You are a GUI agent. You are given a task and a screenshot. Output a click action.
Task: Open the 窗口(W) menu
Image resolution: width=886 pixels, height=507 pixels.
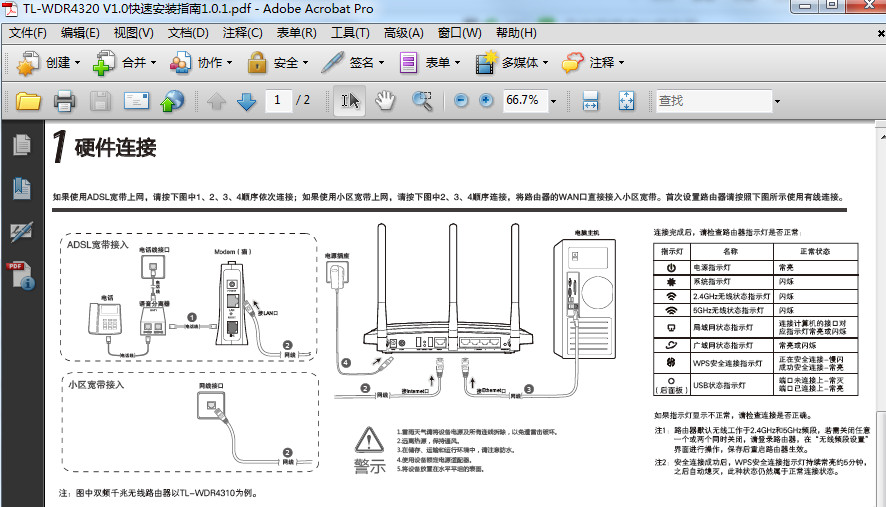(459, 33)
